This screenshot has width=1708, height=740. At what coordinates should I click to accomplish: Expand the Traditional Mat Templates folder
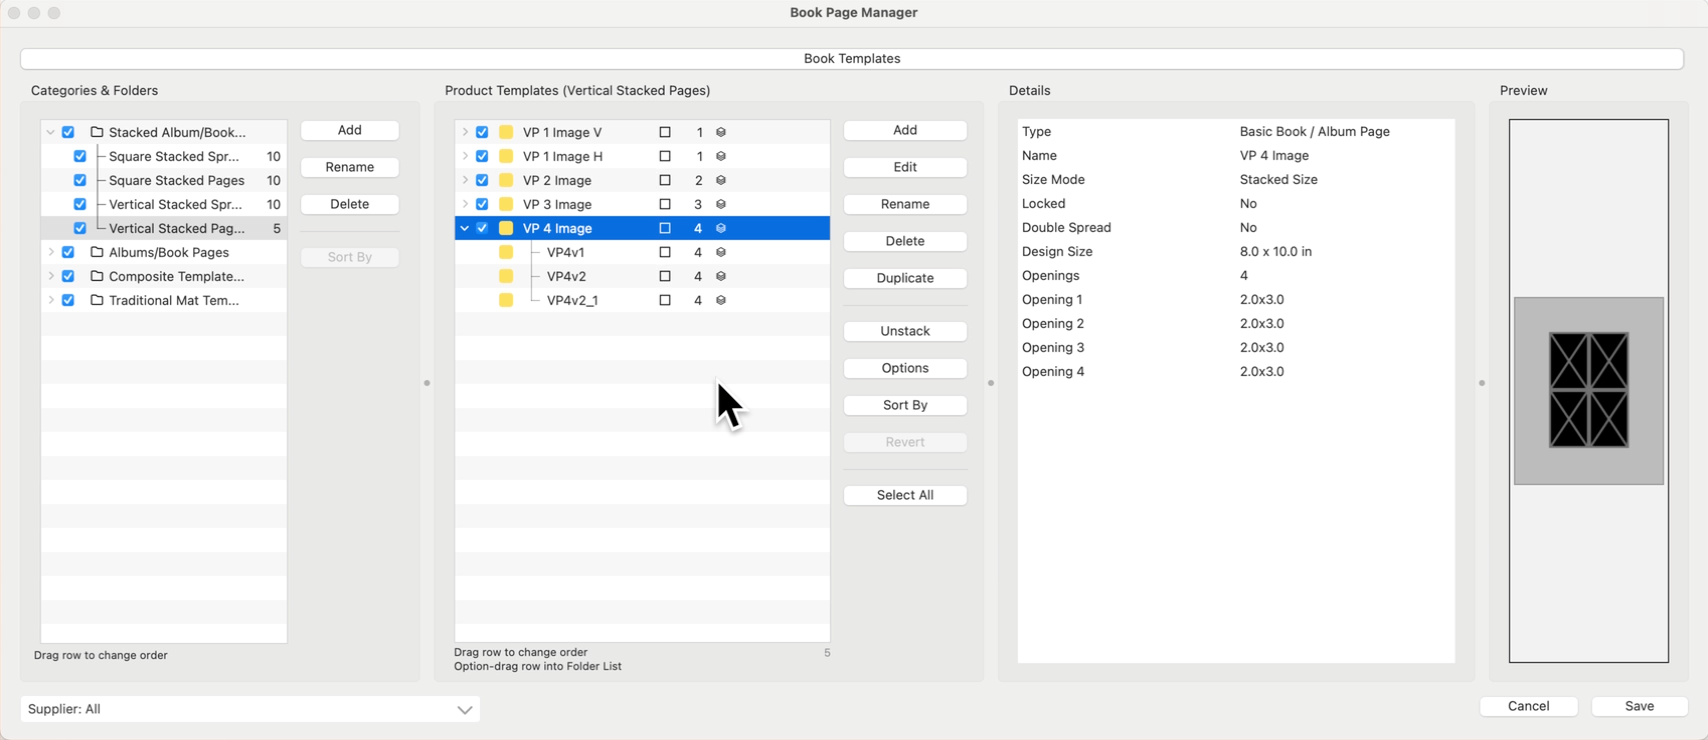51,300
